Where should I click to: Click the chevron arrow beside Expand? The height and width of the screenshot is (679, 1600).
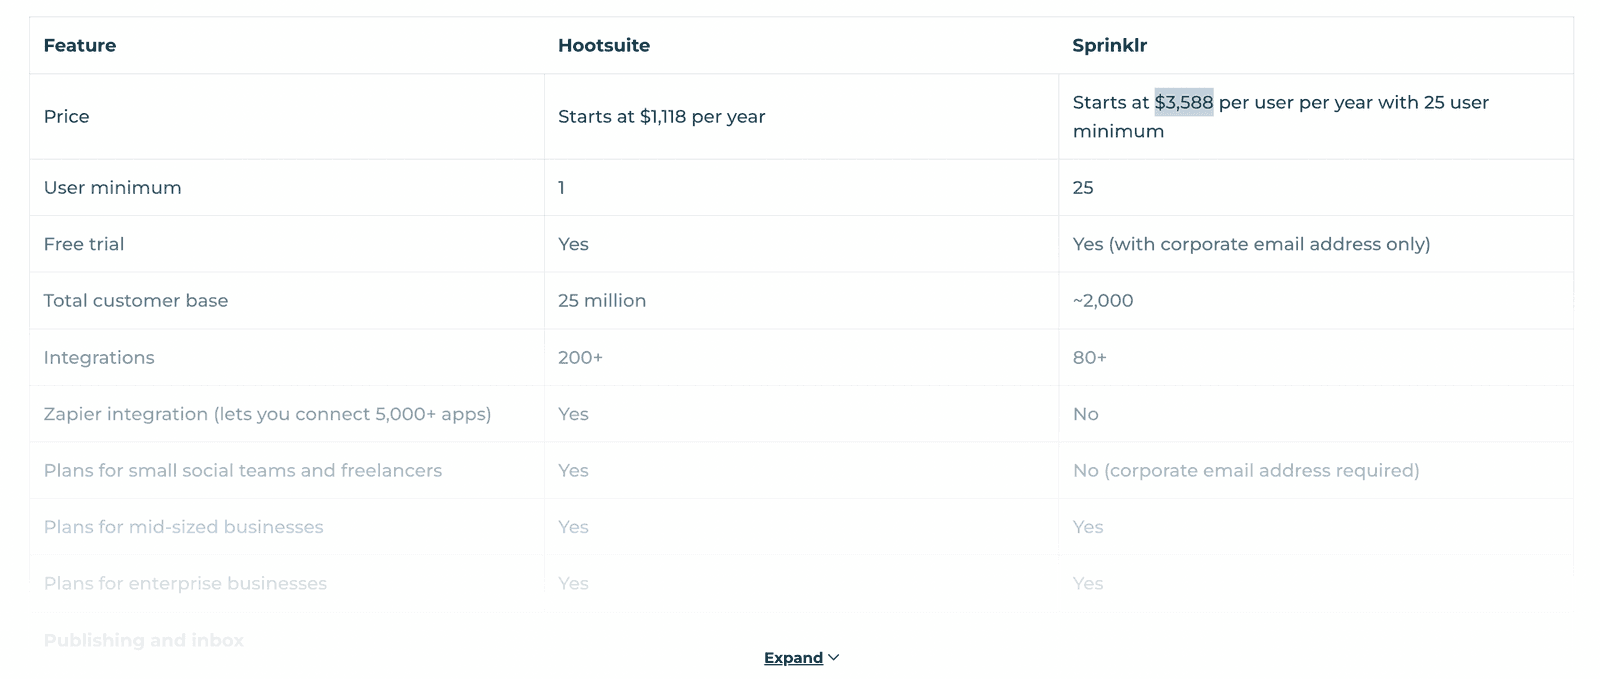coord(834,657)
